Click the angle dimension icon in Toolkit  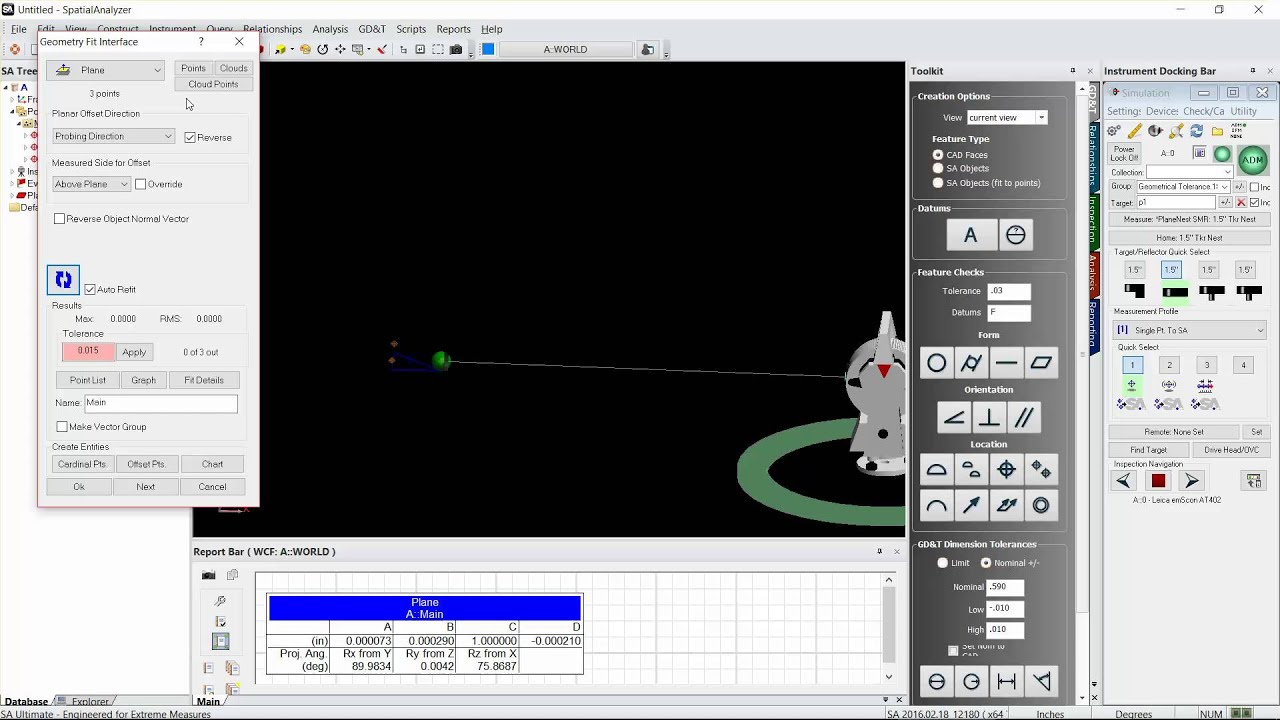(x=1042, y=681)
